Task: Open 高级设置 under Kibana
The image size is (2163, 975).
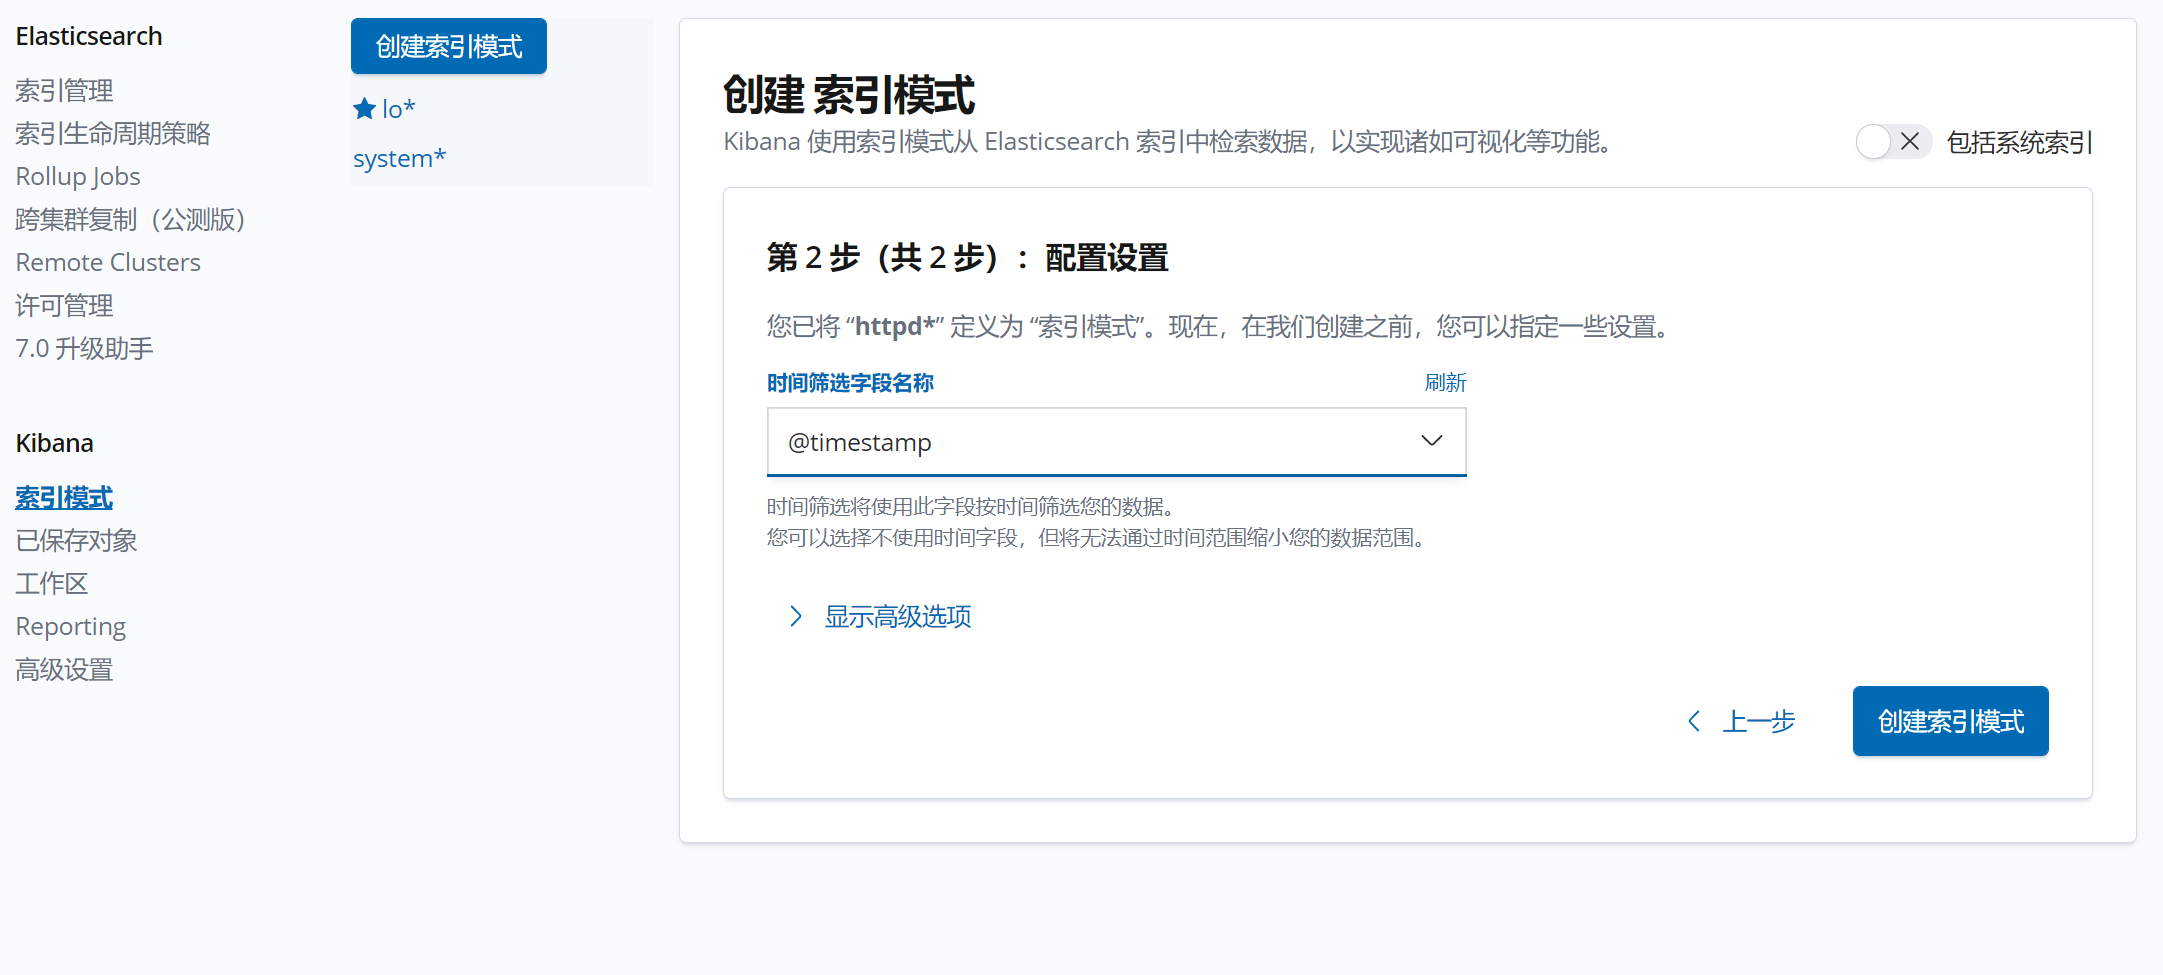Action: tap(65, 670)
